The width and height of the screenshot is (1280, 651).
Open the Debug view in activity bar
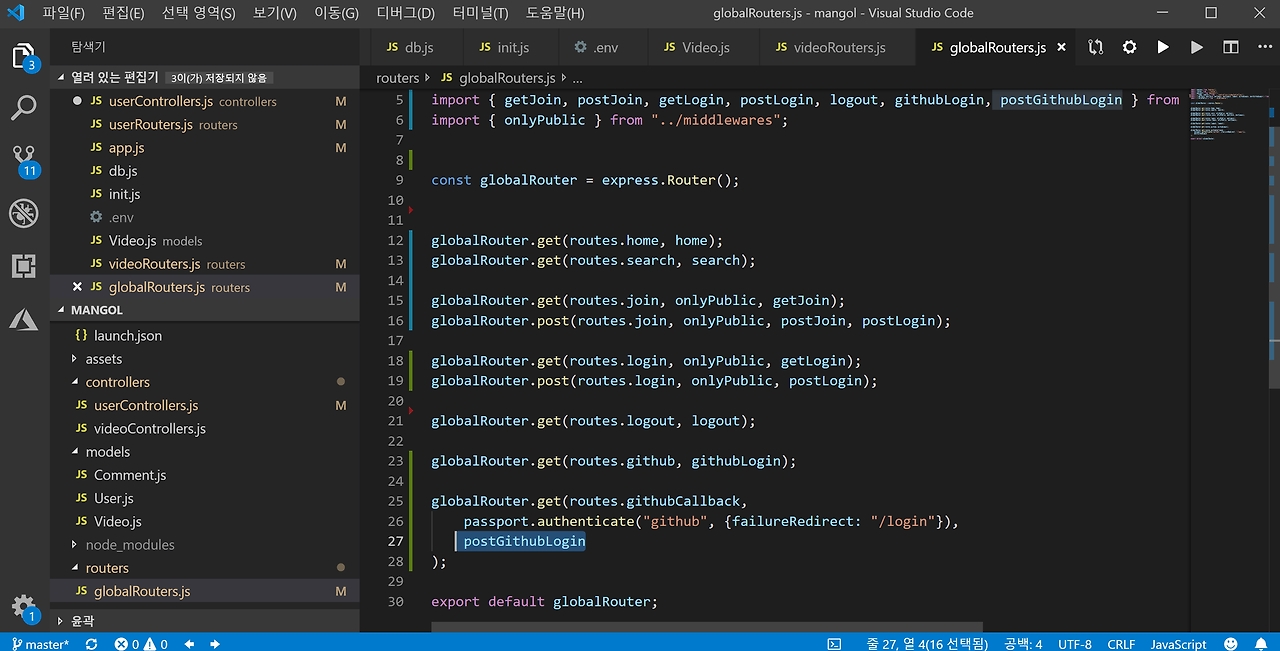point(23,213)
